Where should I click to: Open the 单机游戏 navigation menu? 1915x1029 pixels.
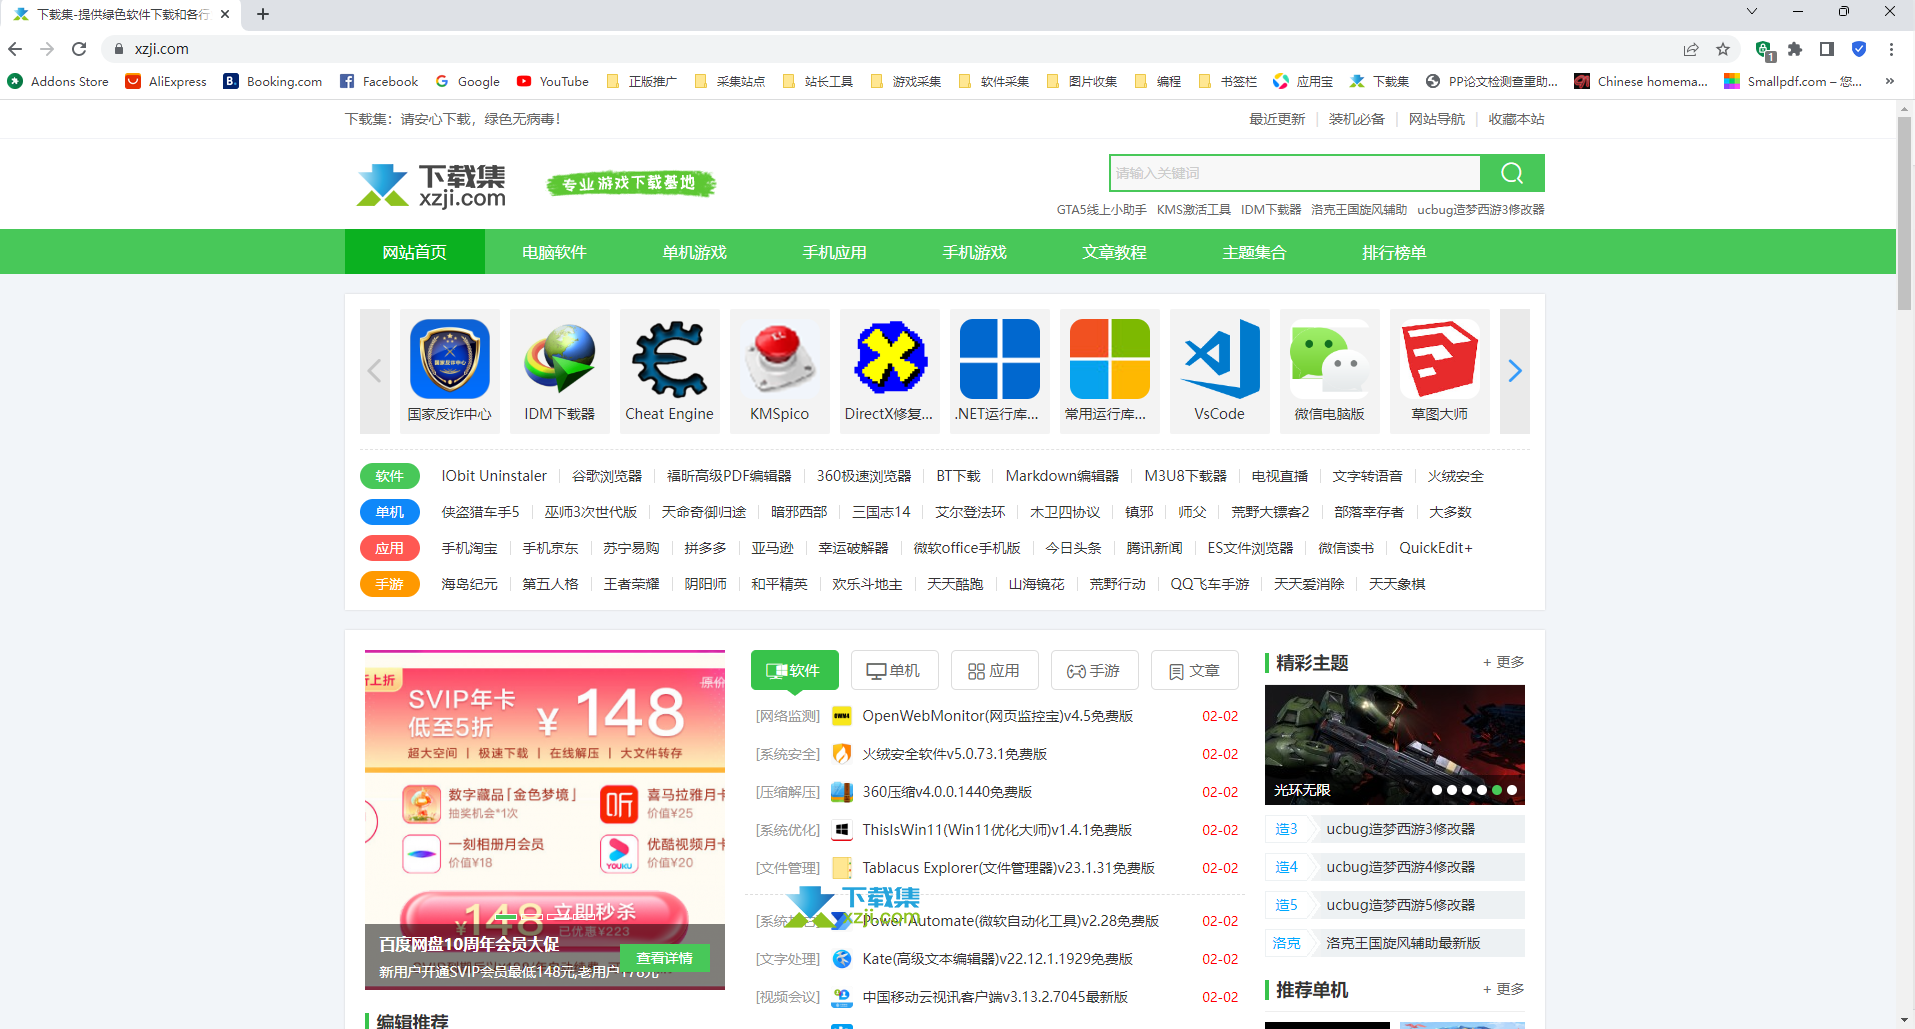(694, 252)
